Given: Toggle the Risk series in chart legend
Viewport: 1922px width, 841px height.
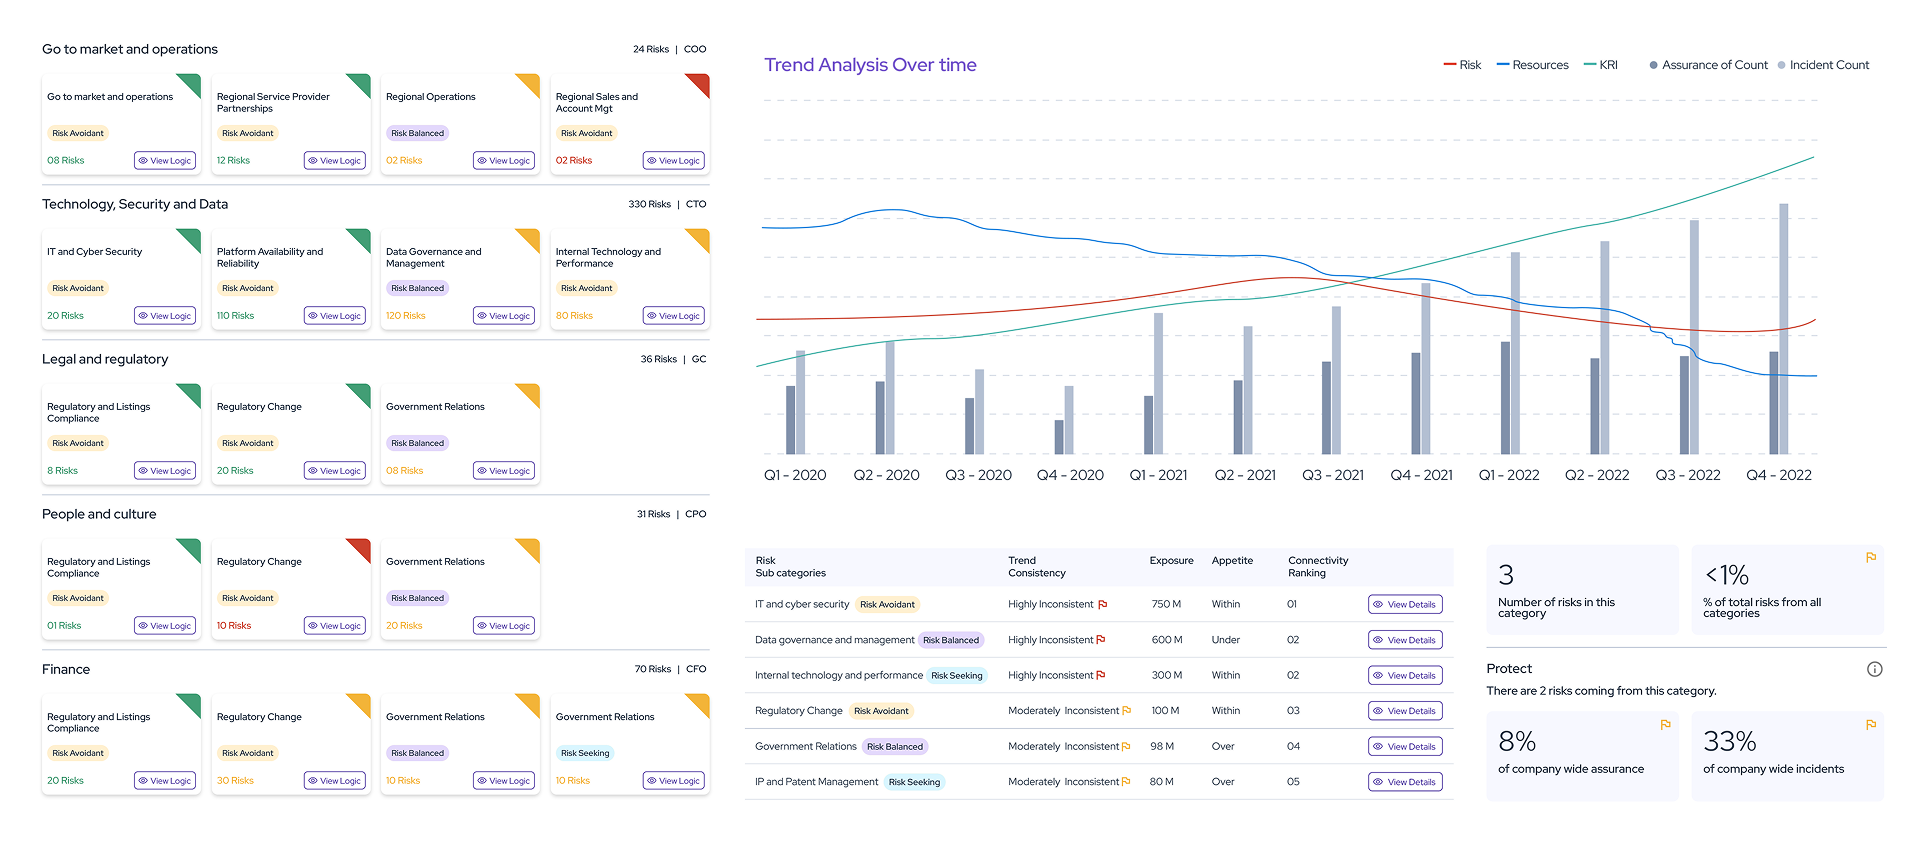Looking at the screenshot, I should click(1461, 65).
